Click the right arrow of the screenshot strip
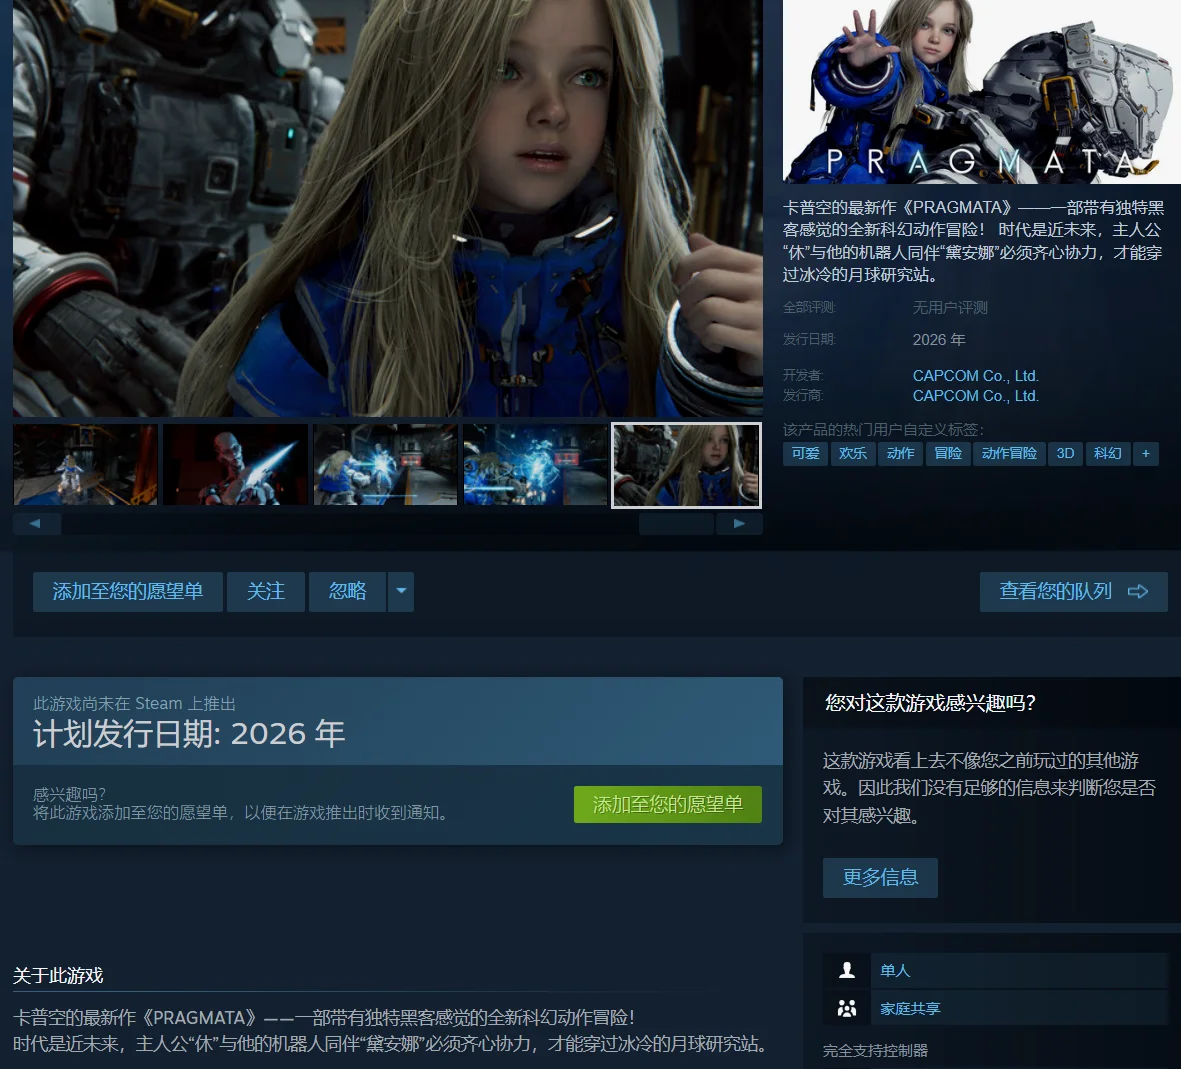Image resolution: width=1181 pixels, height=1069 pixels. coord(739,524)
